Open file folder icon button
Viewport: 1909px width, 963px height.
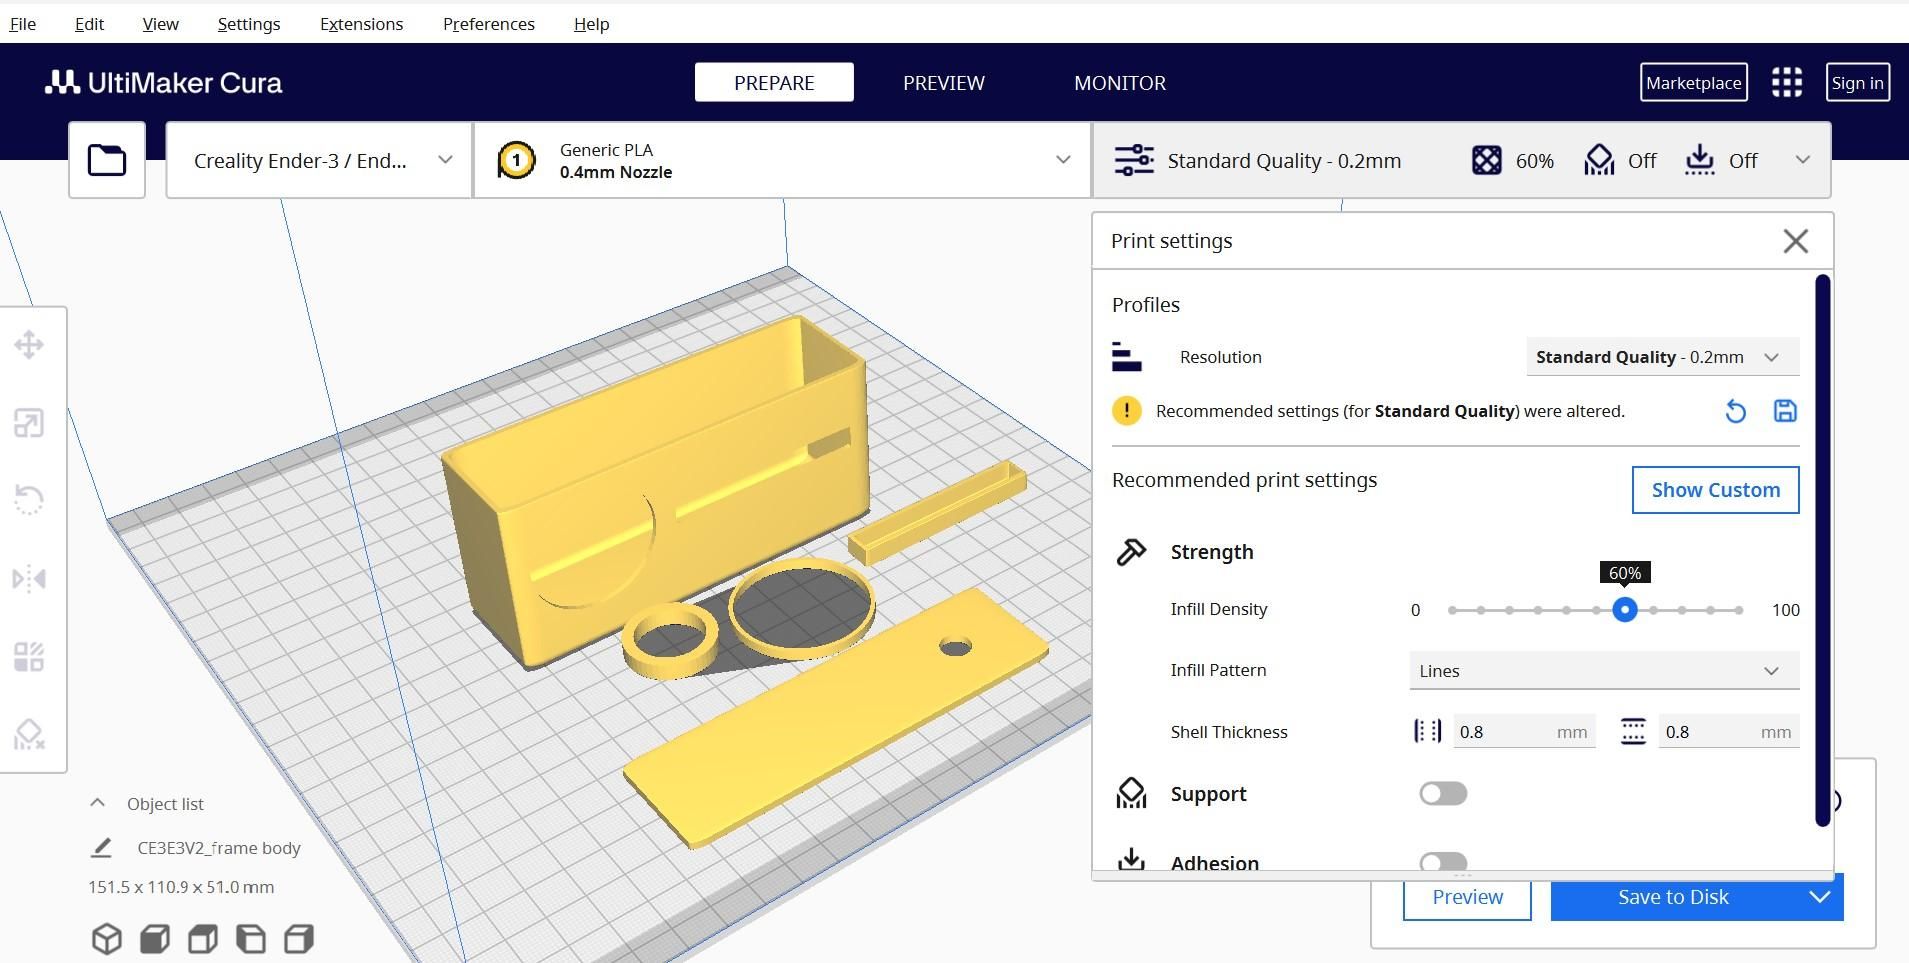coord(107,160)
